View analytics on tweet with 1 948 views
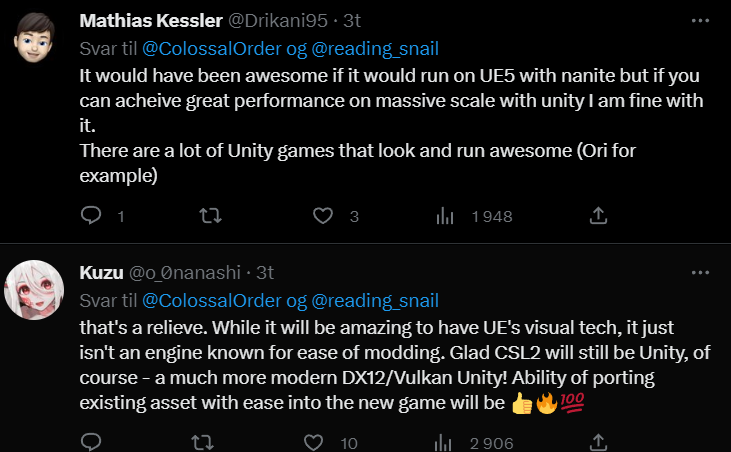The width and height of the screenshot is (731, 452). (x=445, y=216)
